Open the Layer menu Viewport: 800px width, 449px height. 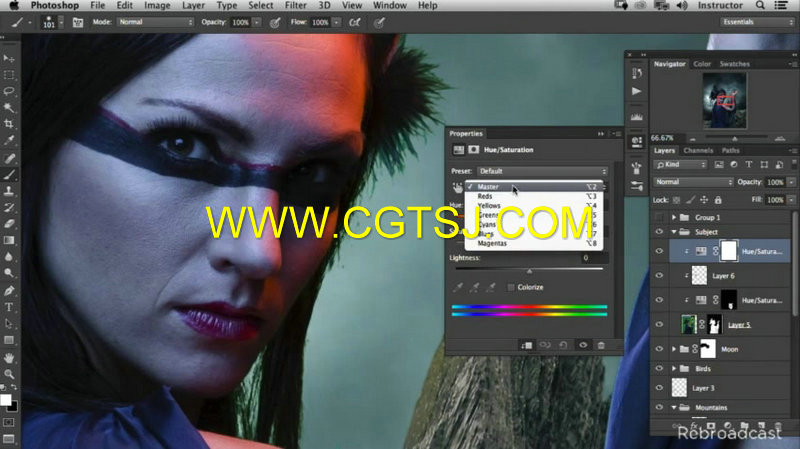pos(193,6)
